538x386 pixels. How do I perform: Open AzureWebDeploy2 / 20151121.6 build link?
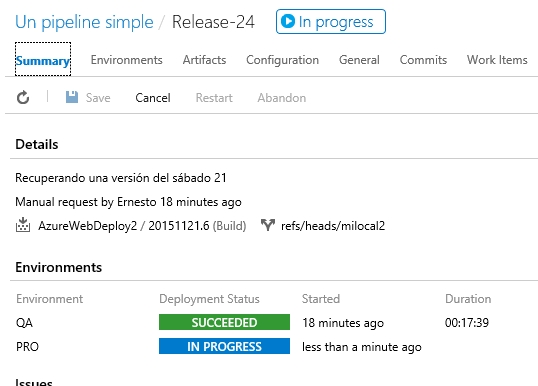coord(124,226)
